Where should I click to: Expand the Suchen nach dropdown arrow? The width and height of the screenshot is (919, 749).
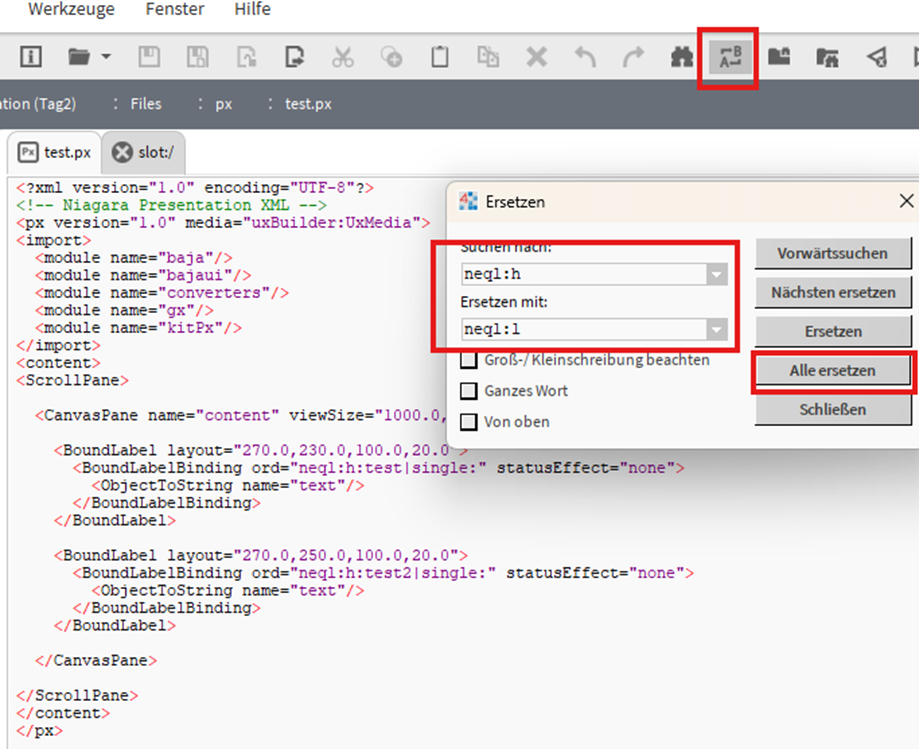point(717,274)
